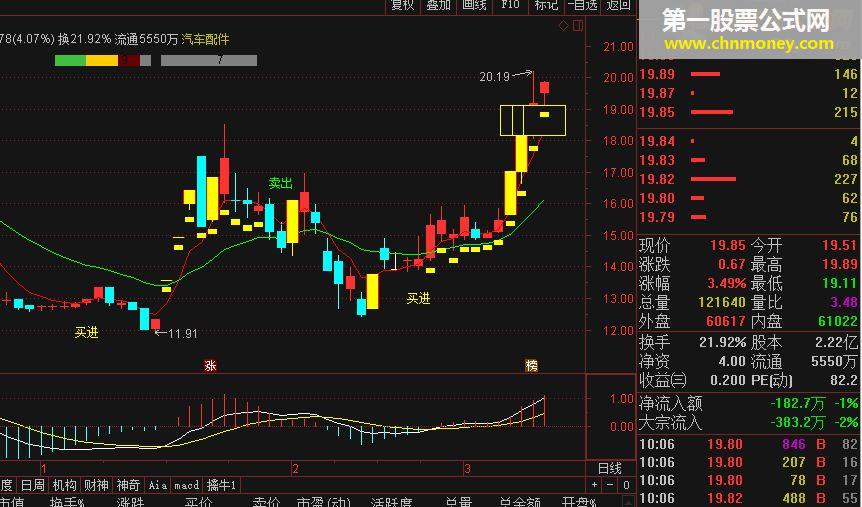The height and width of the screenshot is (507, 862).
Task: Click the split-panel icon above the chart
Action: [577, 26]
